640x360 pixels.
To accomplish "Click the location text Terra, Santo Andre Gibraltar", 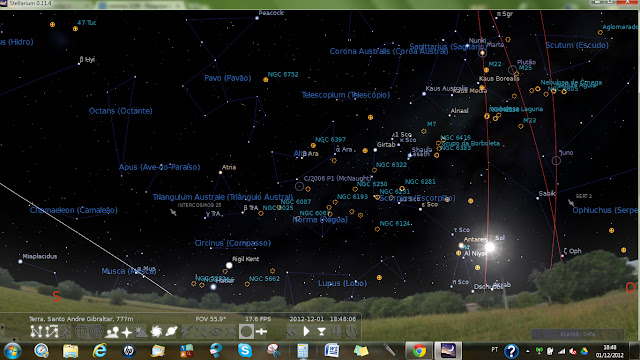I will 81,319.
